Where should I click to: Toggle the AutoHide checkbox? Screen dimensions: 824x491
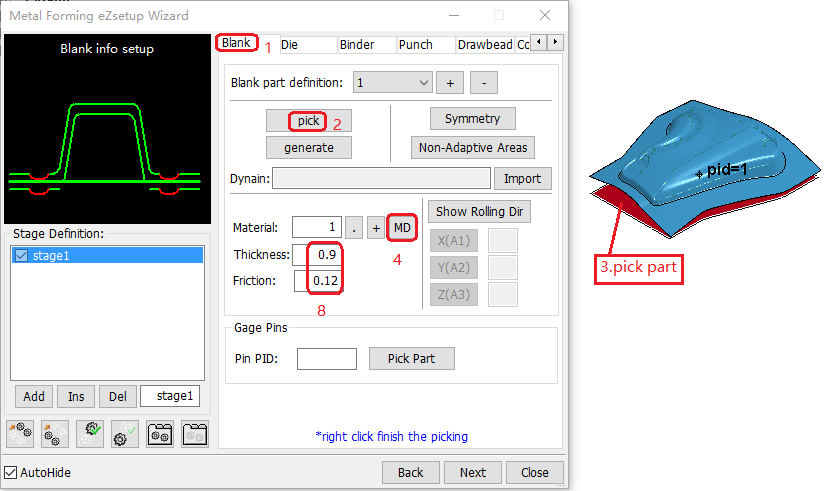[11, 473]
